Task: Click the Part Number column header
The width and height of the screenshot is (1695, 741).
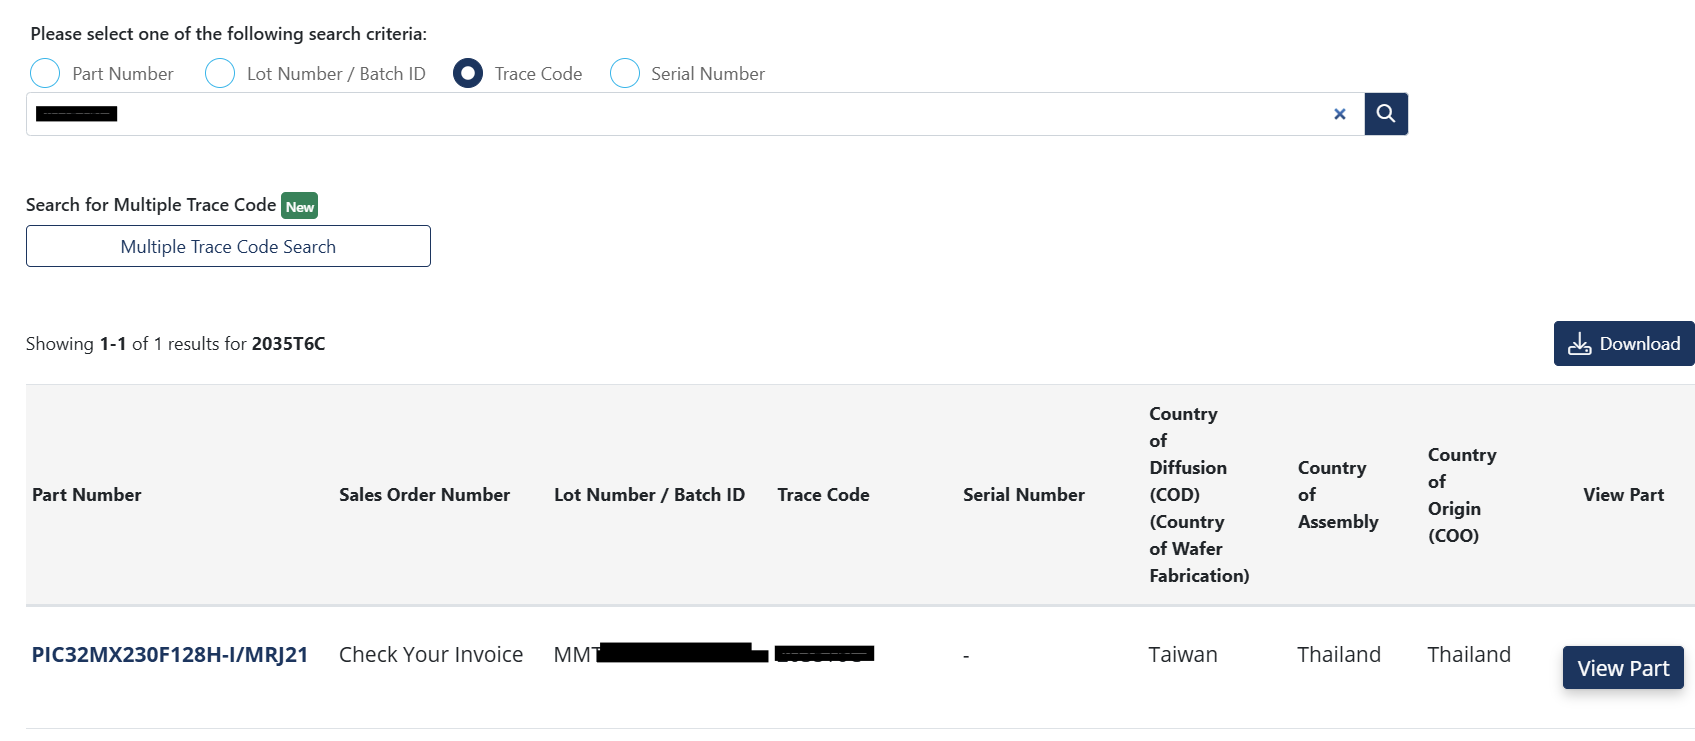Action: click(87, 495)
